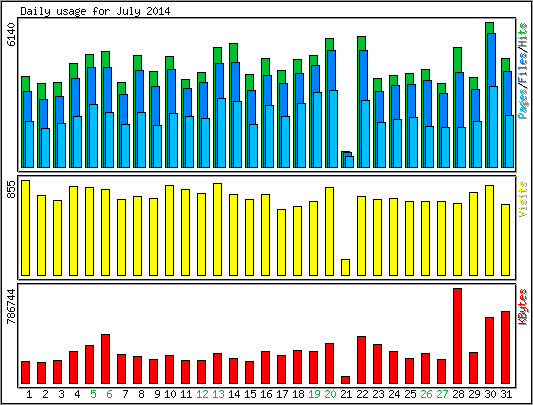Click day label 28 on the axis
This screenshot has width=533, height=405.
(x=458, y=394)
